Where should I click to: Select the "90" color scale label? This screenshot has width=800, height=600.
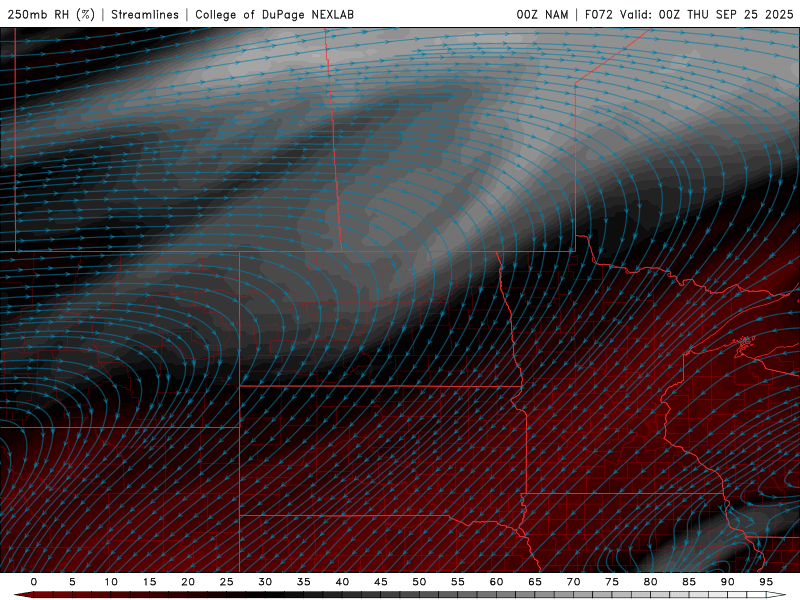[727, 582]
